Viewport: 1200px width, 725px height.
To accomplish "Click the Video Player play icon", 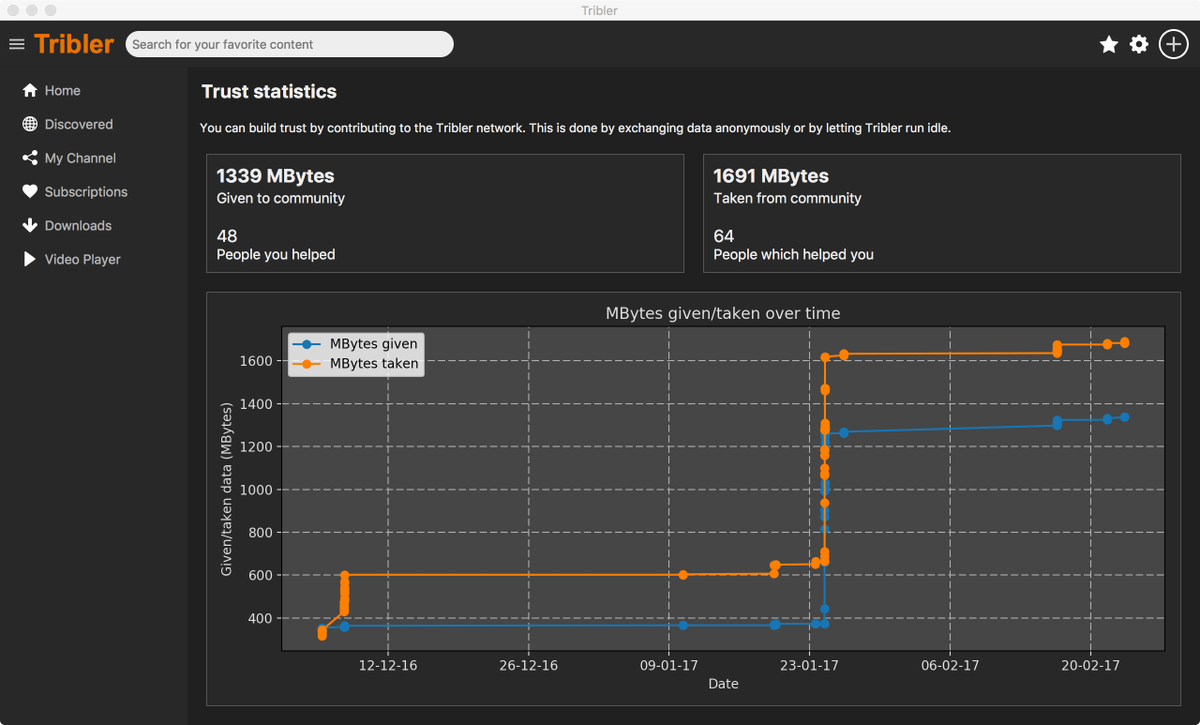I will (29, 259).
